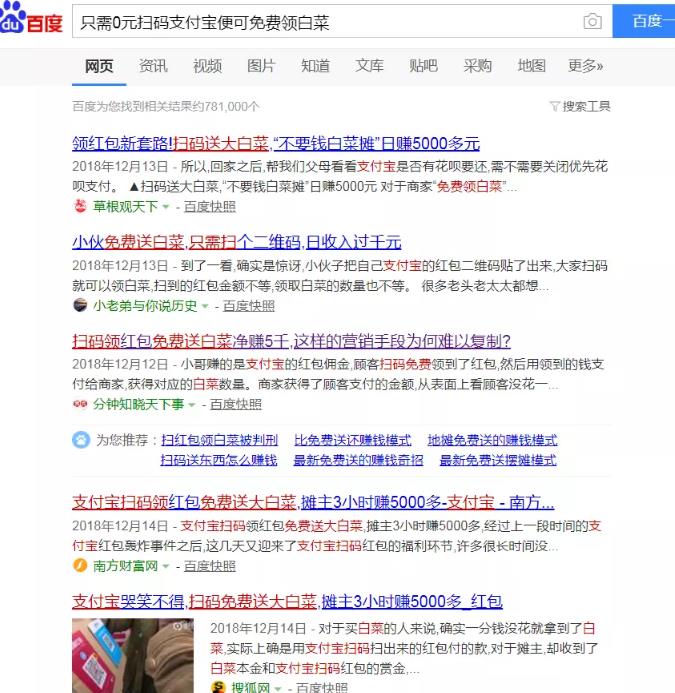Open camera image search in search box

pyautogui.click(x=592, y=22)
